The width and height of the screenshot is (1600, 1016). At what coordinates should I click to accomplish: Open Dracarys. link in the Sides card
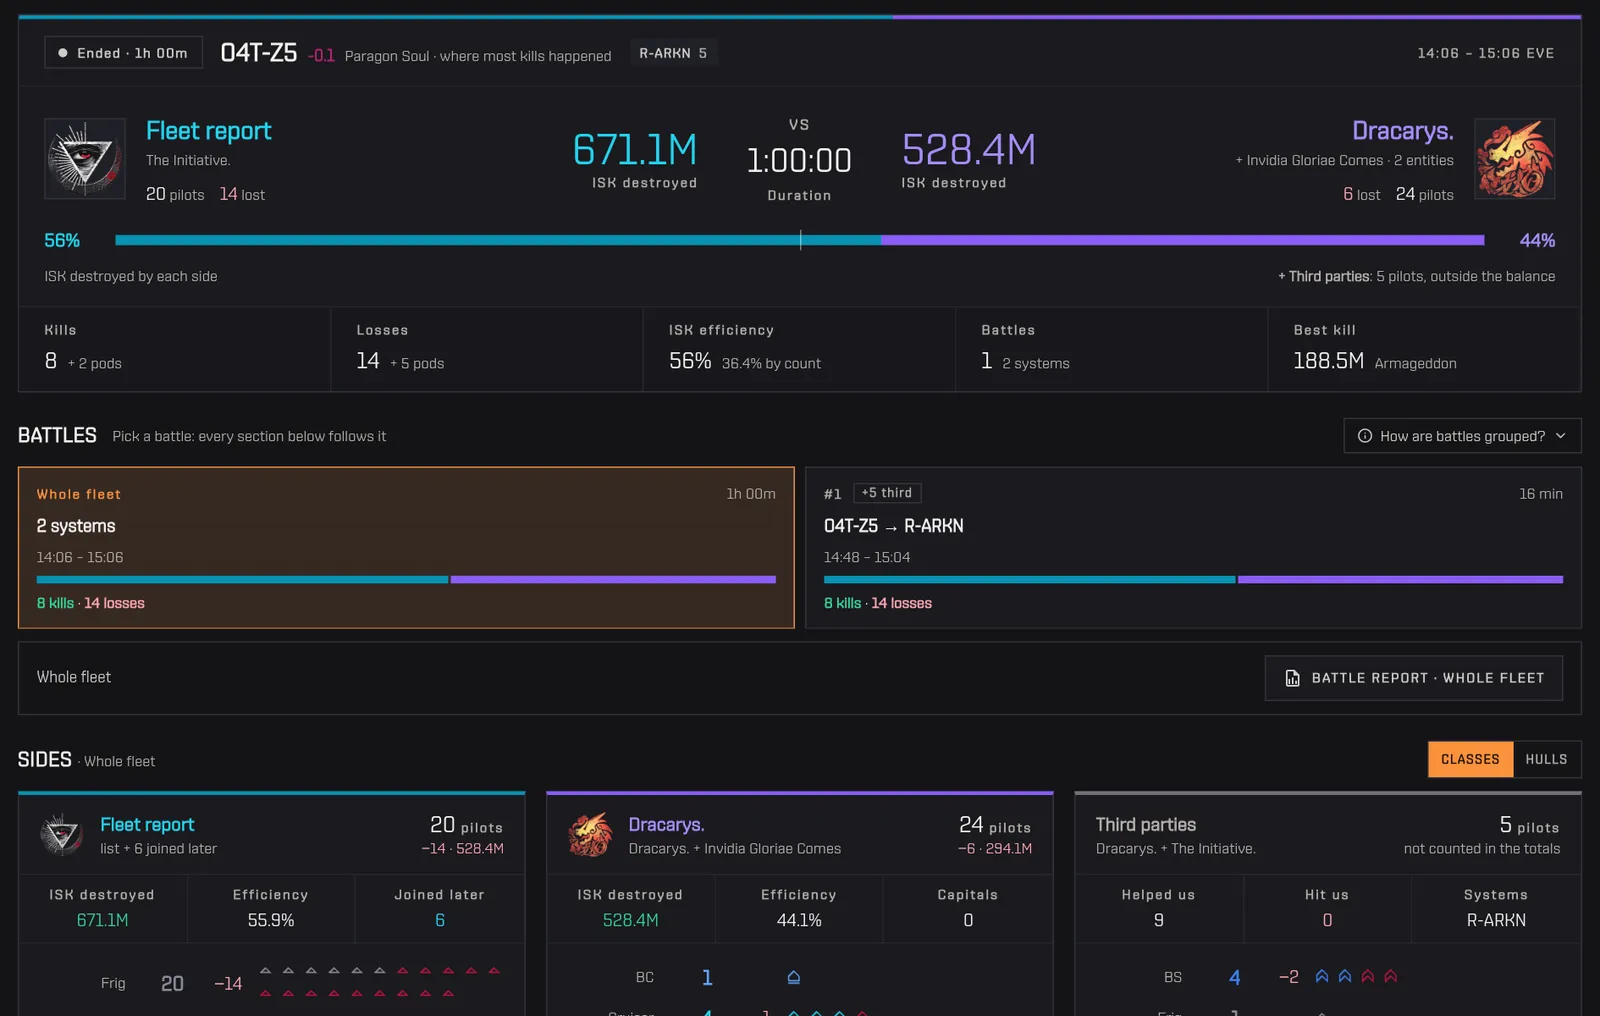coord(666,824)
